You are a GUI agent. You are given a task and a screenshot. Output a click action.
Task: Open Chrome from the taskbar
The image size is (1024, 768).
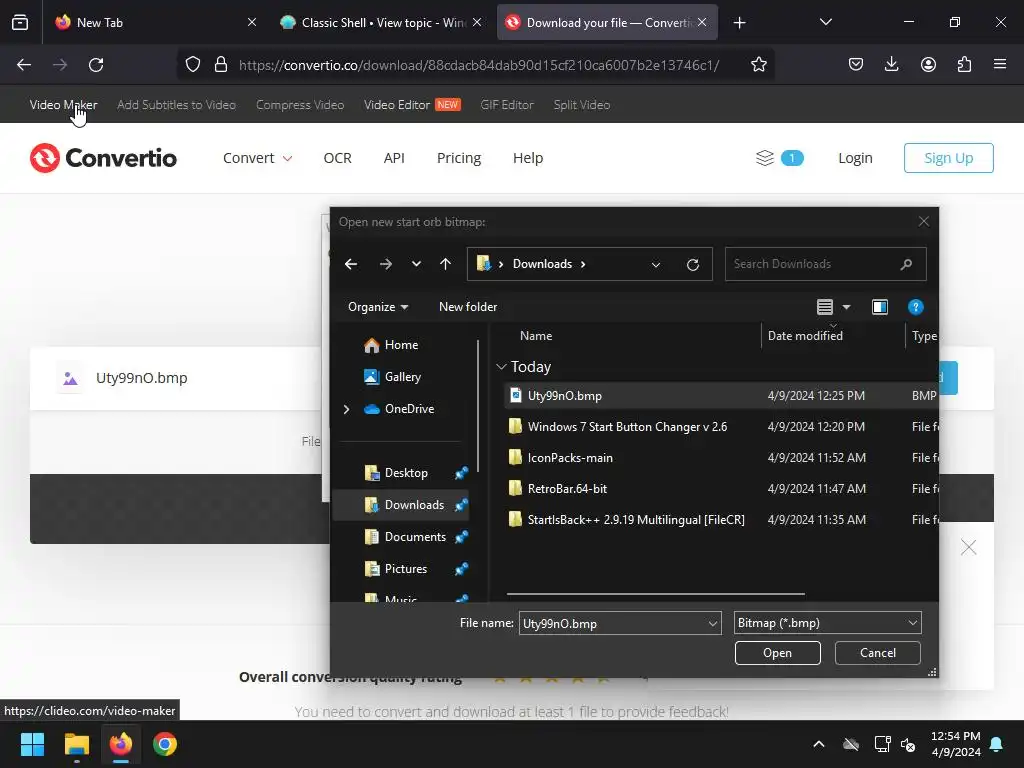pos(165,744)
